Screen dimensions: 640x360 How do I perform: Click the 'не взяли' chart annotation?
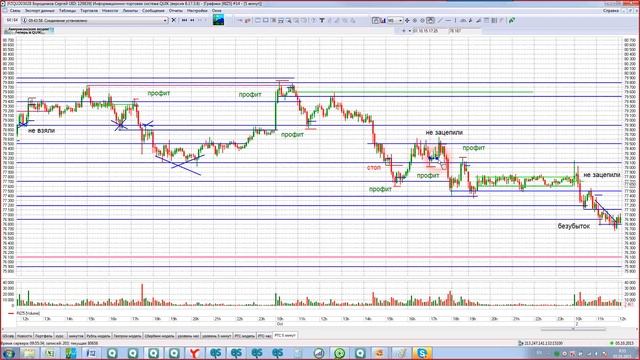[x=41, y=131]
